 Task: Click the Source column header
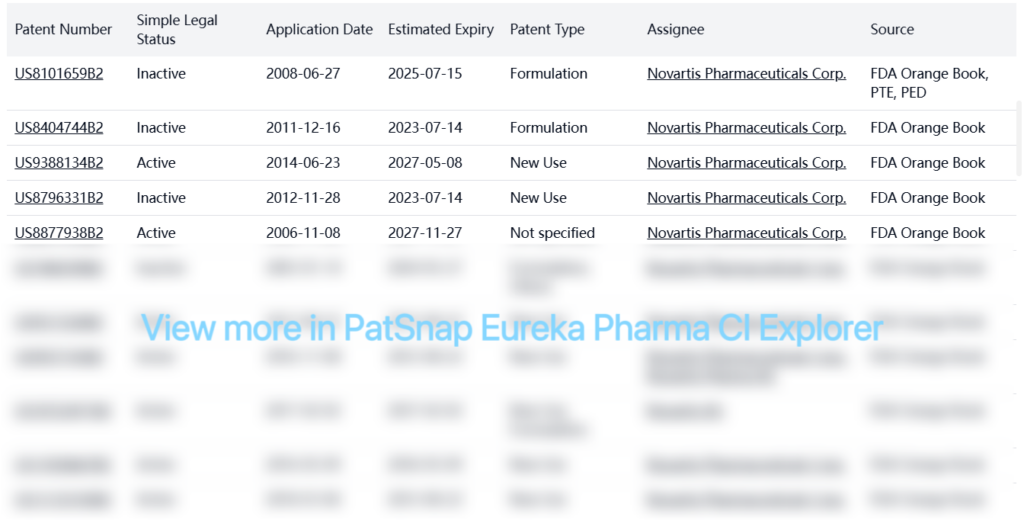892,29
